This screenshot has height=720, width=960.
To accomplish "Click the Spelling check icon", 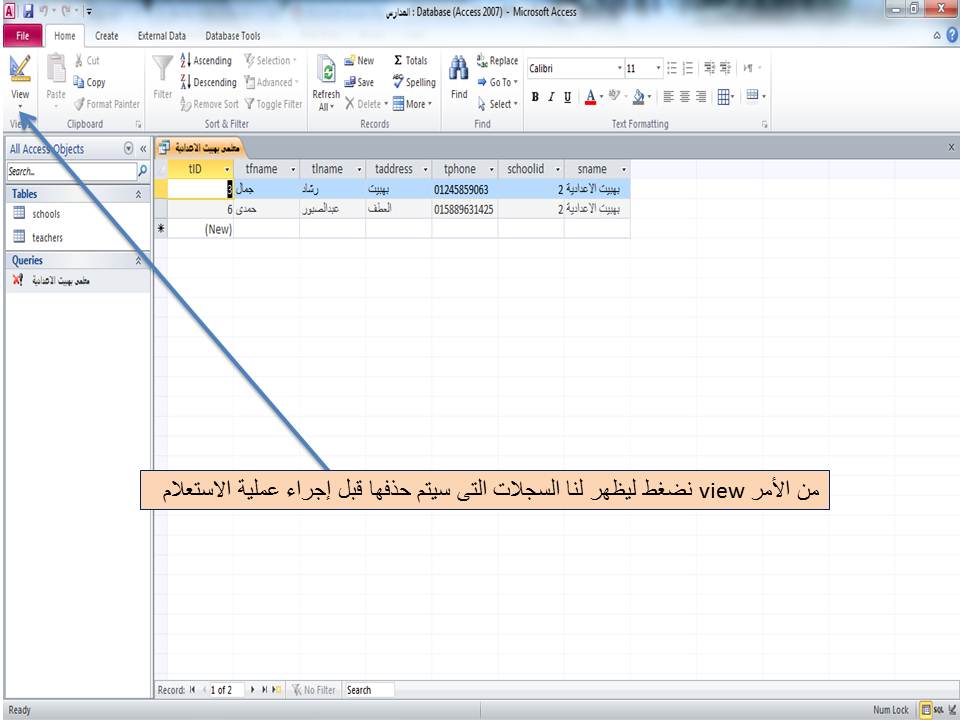I will click(x=398, y=82).
